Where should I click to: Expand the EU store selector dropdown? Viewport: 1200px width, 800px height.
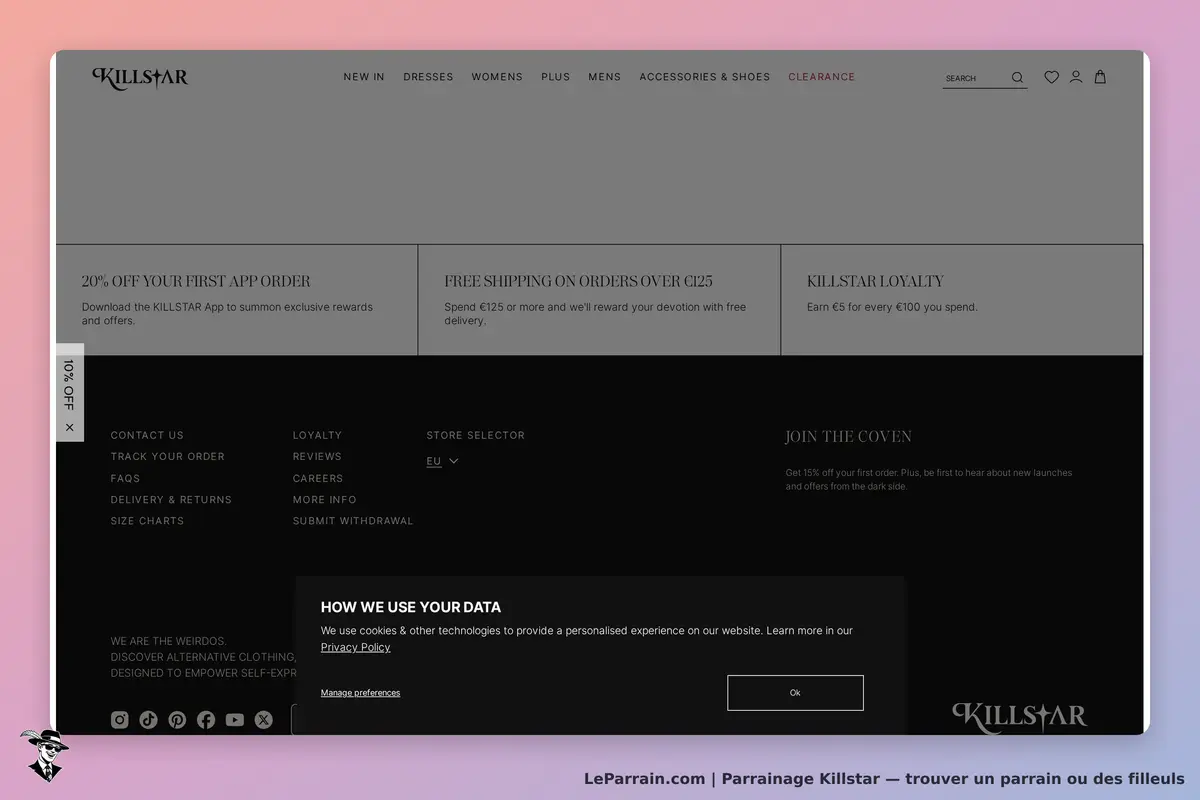point(442,461)
